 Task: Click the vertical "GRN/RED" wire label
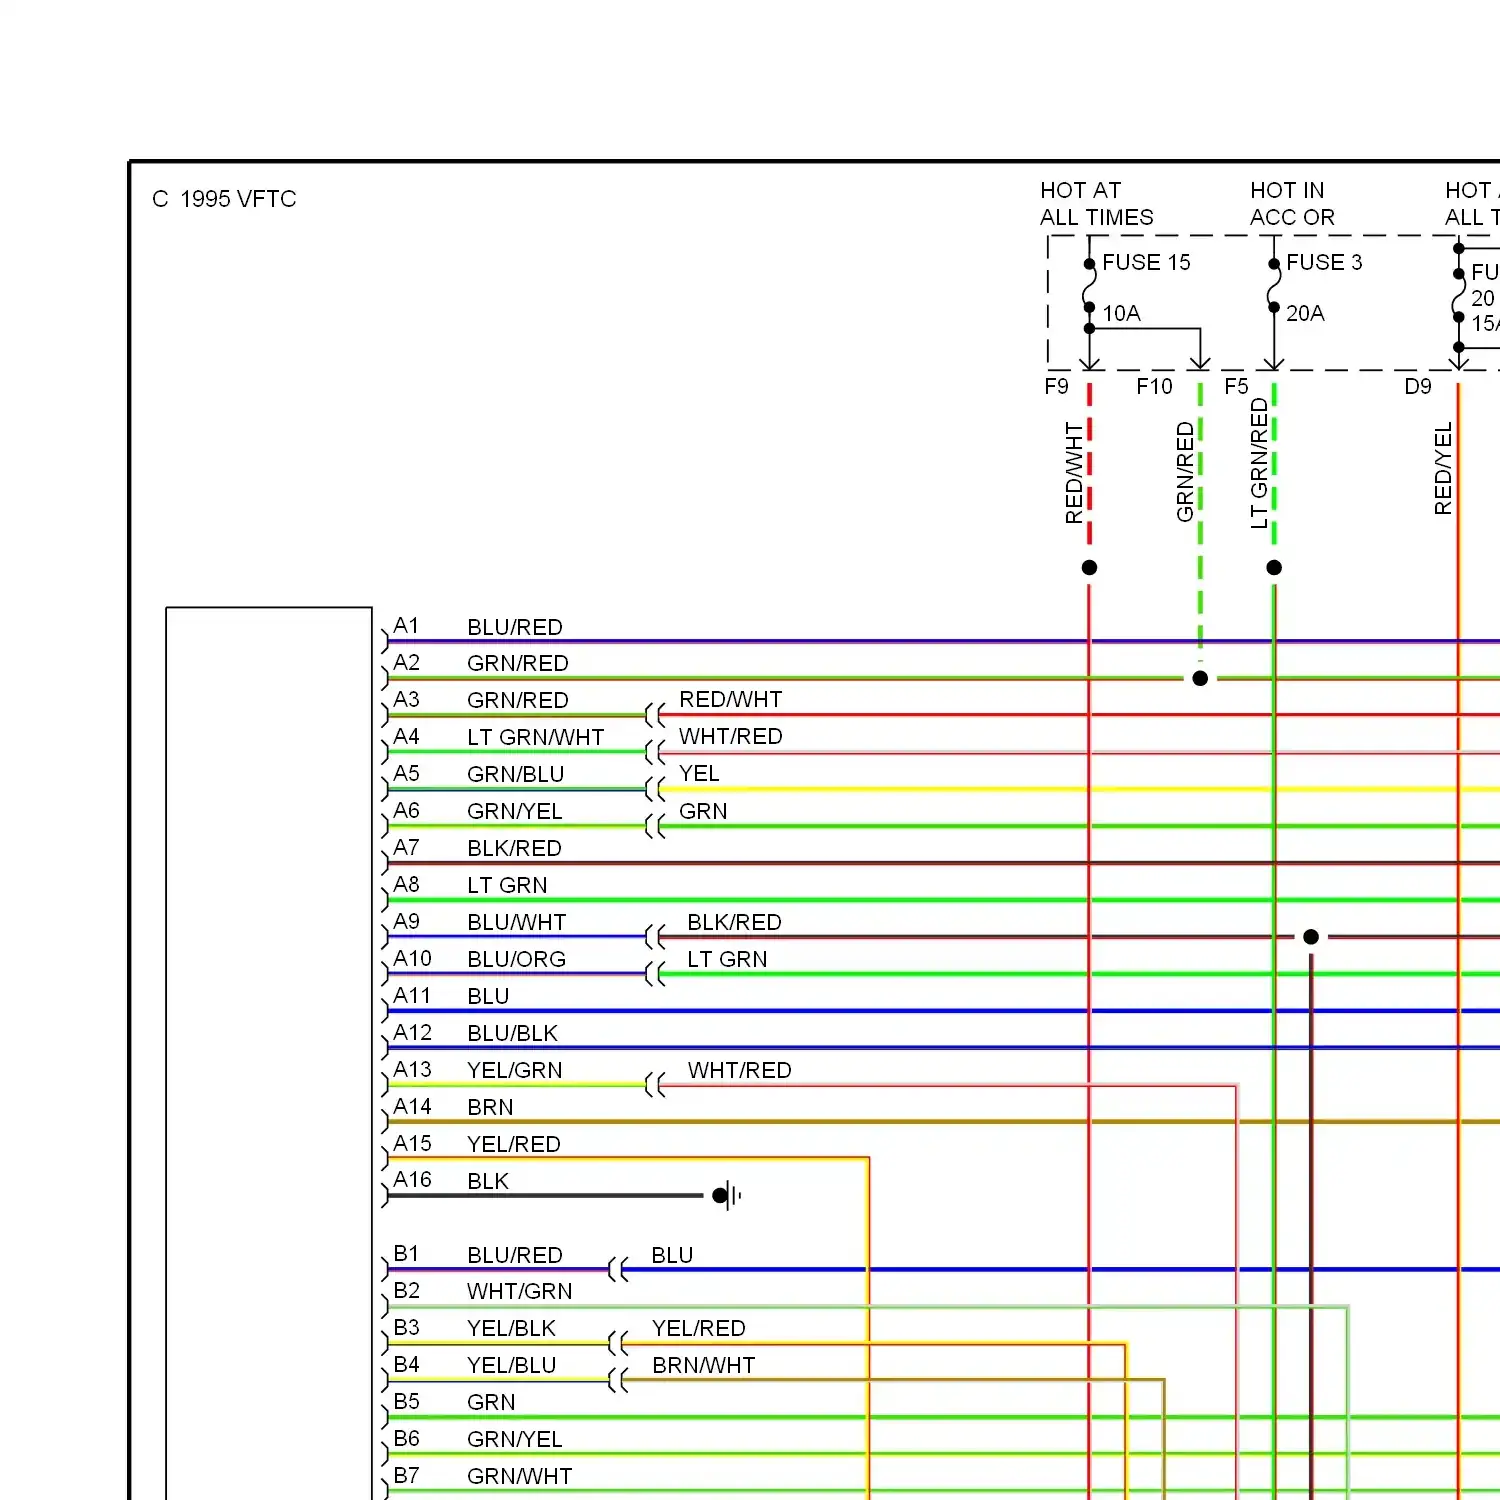point(1185,472)
